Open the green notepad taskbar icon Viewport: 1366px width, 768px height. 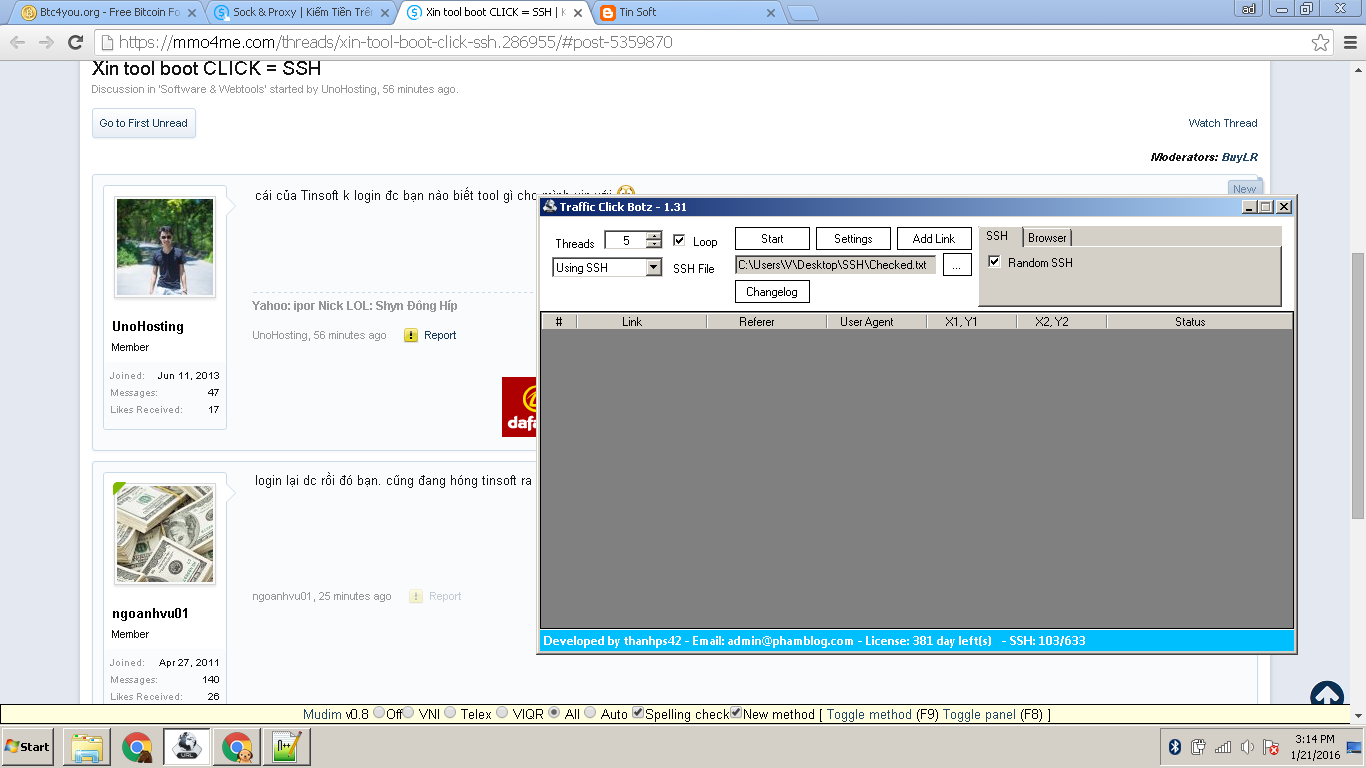tap(287, 746)
